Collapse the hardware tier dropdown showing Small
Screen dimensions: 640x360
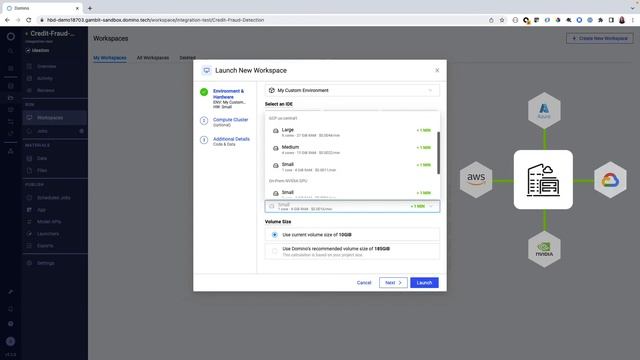coord(352,207)
